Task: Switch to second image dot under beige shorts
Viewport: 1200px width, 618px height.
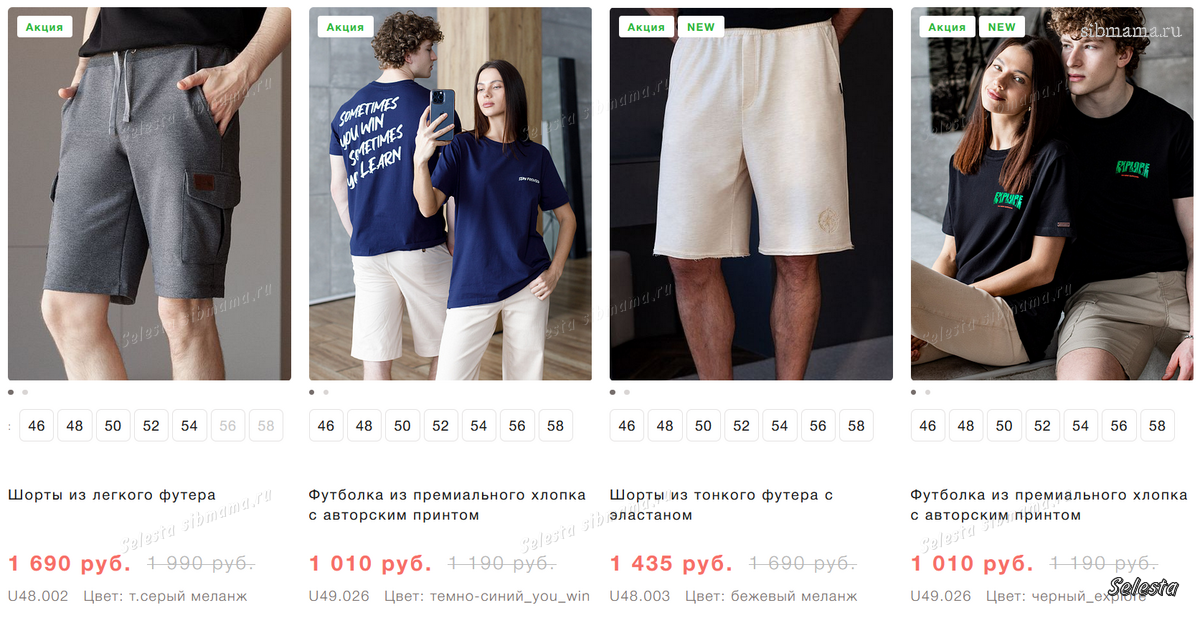Action: coord(627,392)
